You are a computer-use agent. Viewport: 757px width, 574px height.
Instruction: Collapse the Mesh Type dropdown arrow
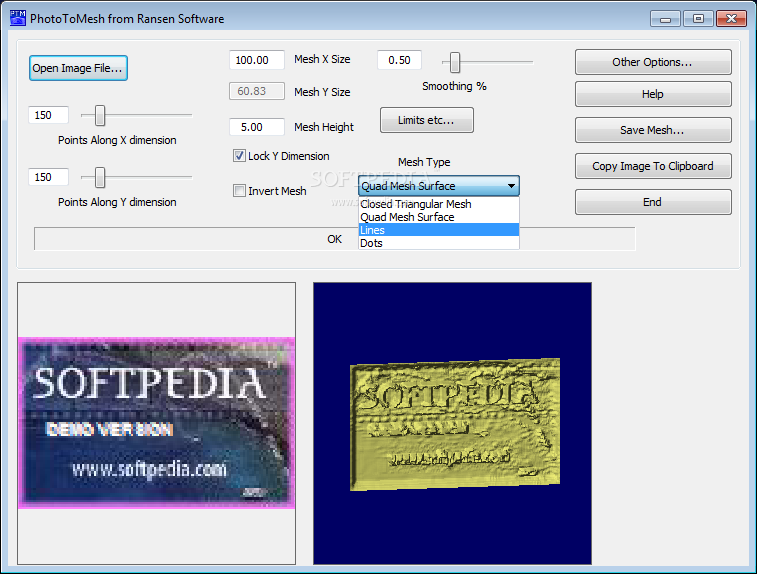coord(511,186)
